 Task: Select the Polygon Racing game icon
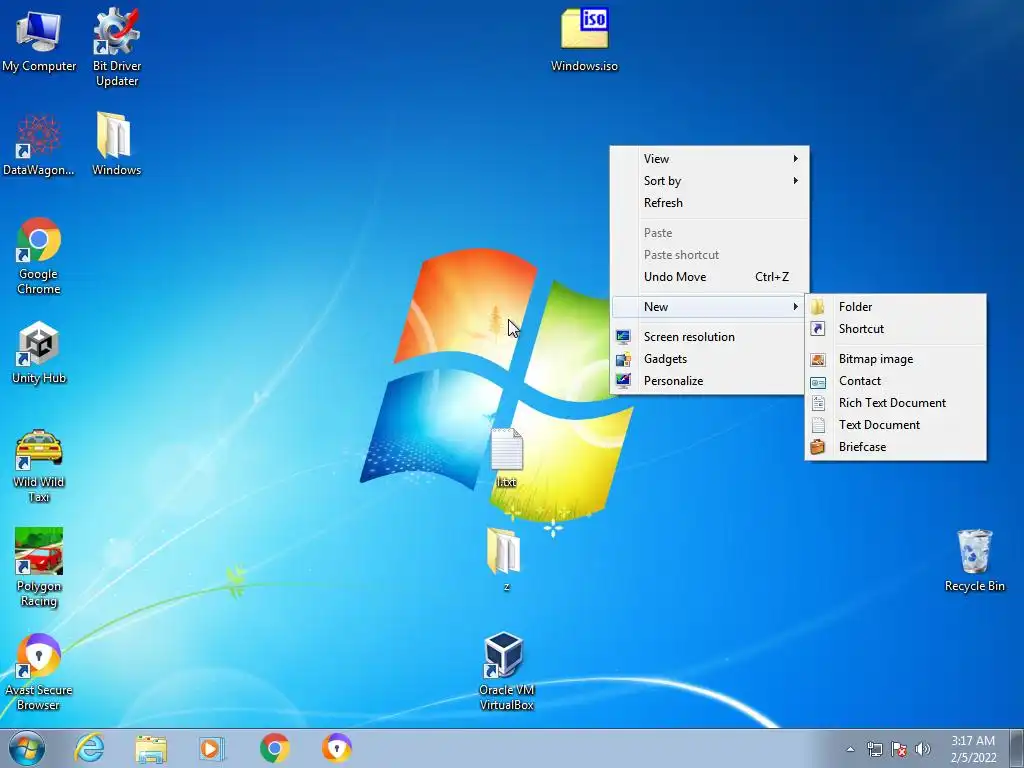39,568
